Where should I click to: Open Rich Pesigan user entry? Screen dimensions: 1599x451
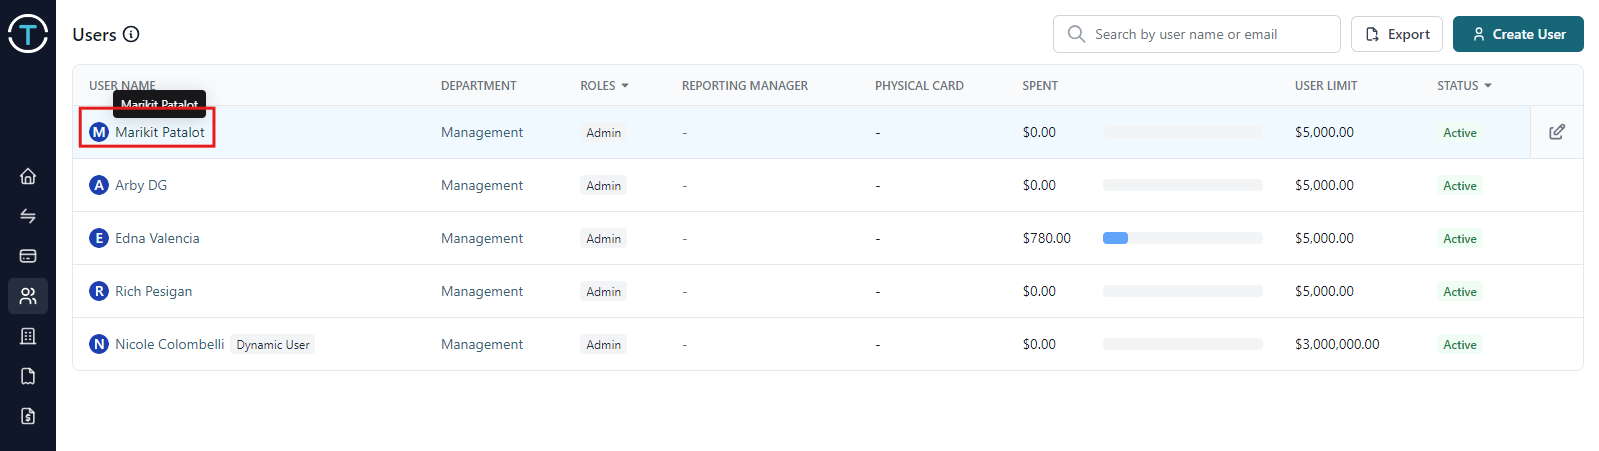tap(153, 291)
